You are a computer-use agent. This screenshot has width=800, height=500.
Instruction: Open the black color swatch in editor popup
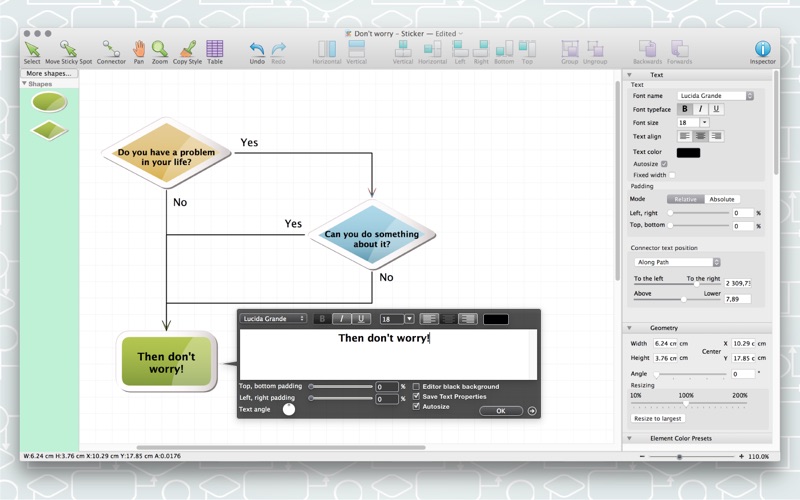click(495, 319)
